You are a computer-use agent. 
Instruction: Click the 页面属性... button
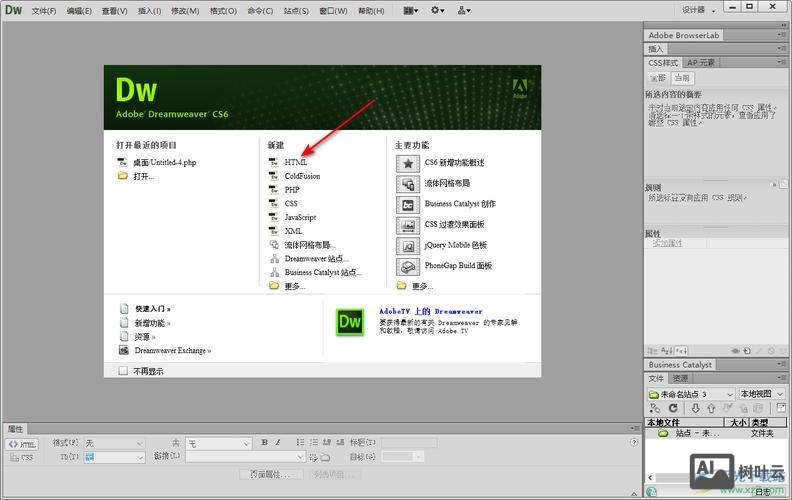click(271, 474)
